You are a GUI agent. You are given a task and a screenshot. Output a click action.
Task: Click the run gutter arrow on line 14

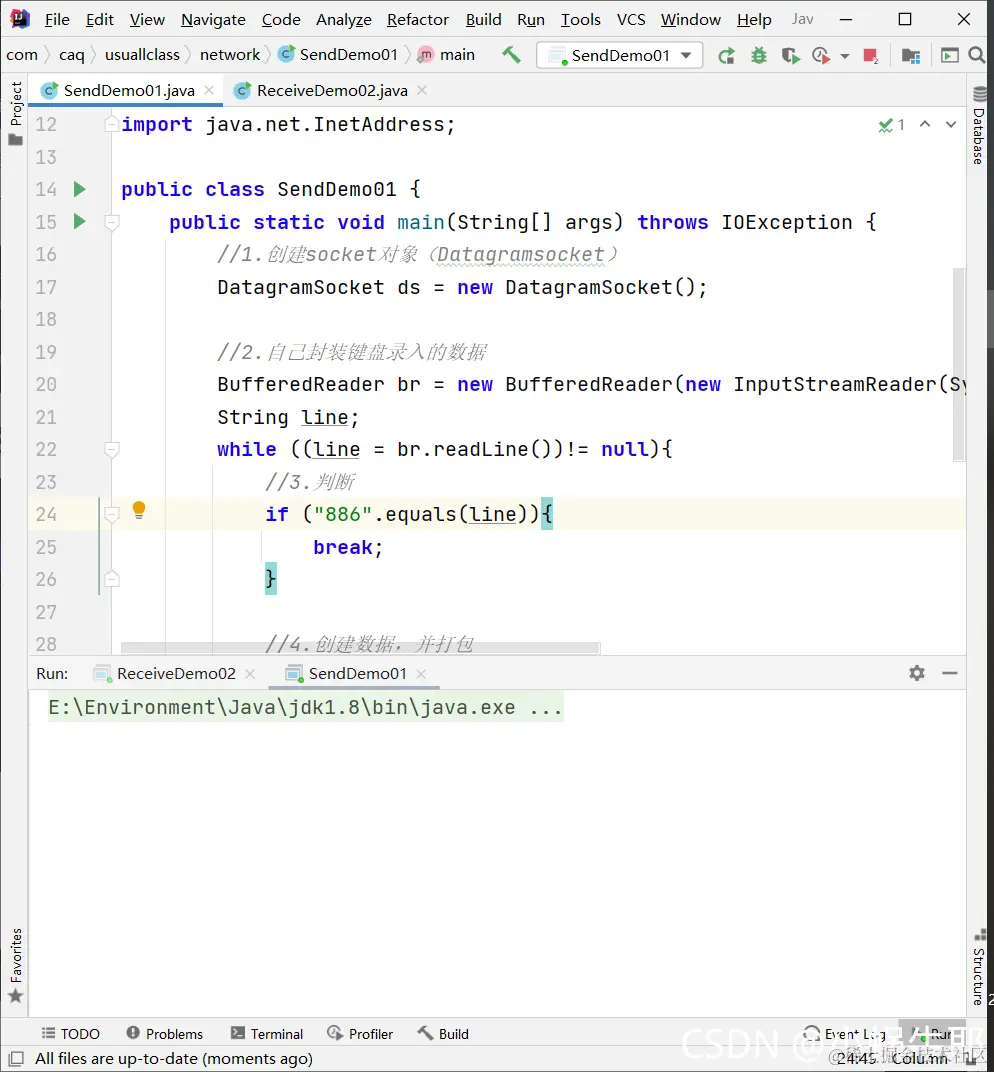(79, 189)
